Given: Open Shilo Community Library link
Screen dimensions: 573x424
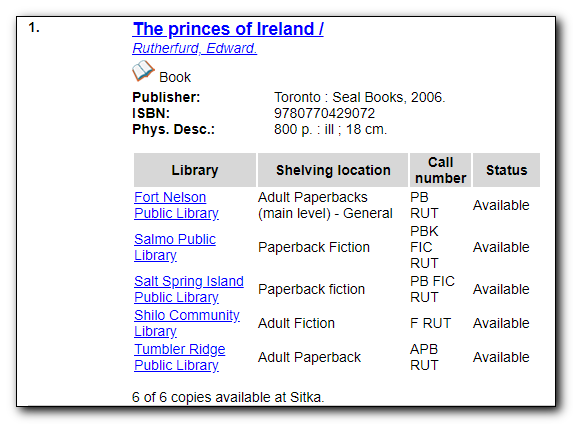Looking at the screenshot, I should point(187,323).
